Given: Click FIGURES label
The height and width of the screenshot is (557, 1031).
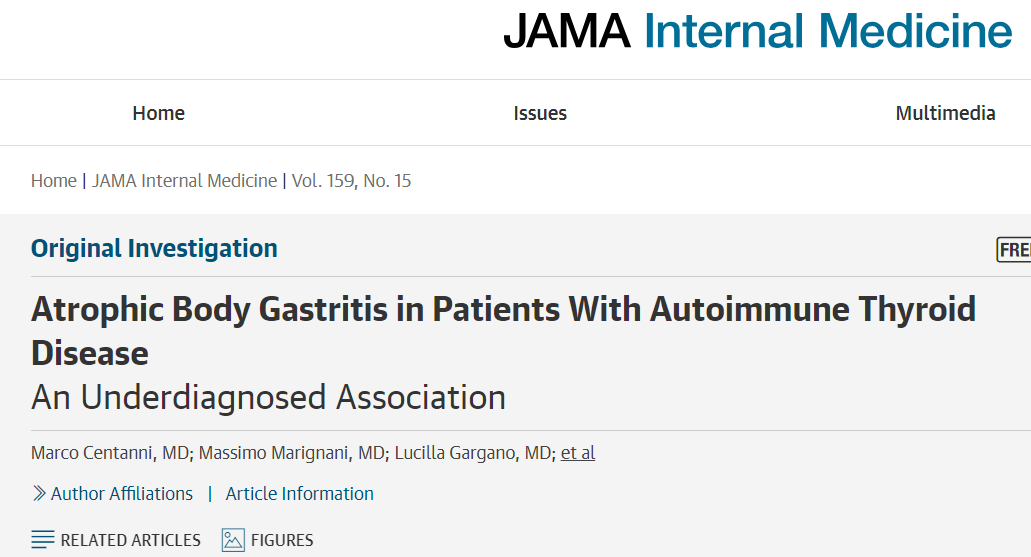Looking at the screenshot, I should [282, 541].
